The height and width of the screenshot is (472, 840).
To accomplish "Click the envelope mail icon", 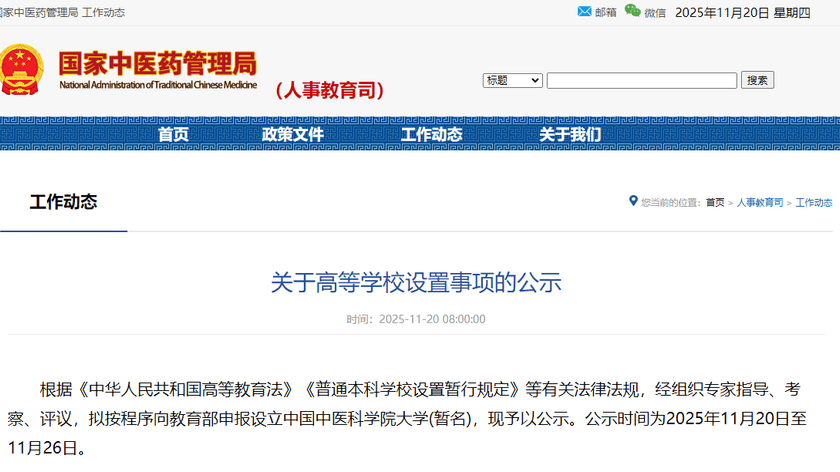I will [x=585, y=12].
